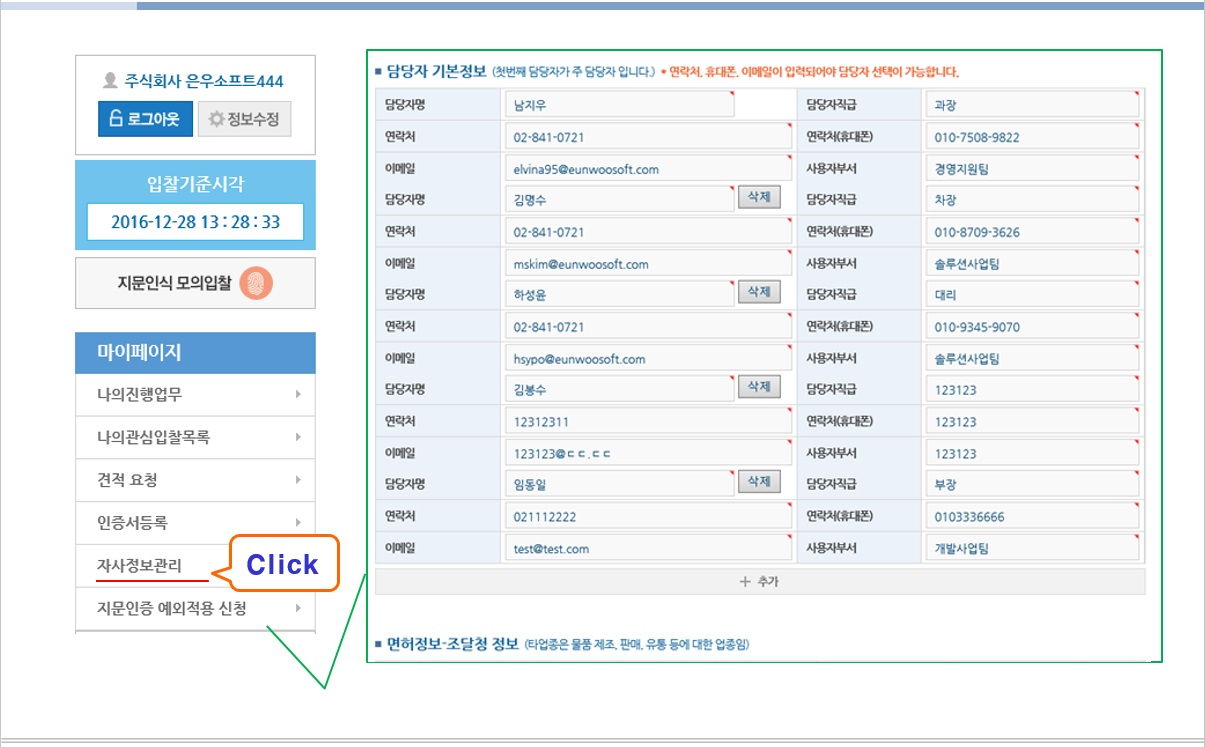Open 정보수정 settings button
Image resolution: width=1205 pixels, height=747 pixels.
click(x=245, y=119)
